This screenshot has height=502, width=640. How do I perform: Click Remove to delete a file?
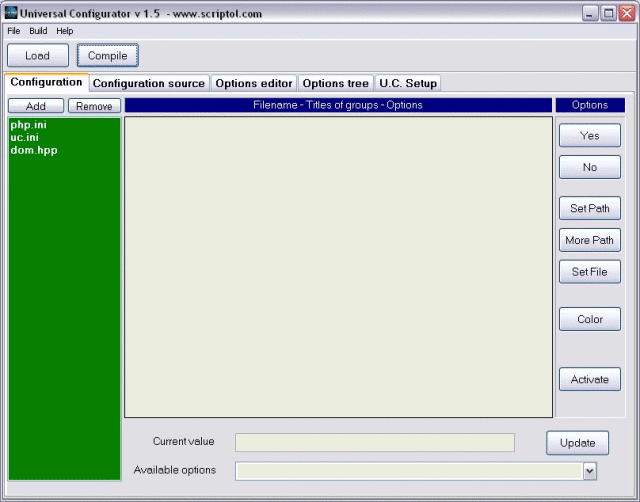click(94, 106)
